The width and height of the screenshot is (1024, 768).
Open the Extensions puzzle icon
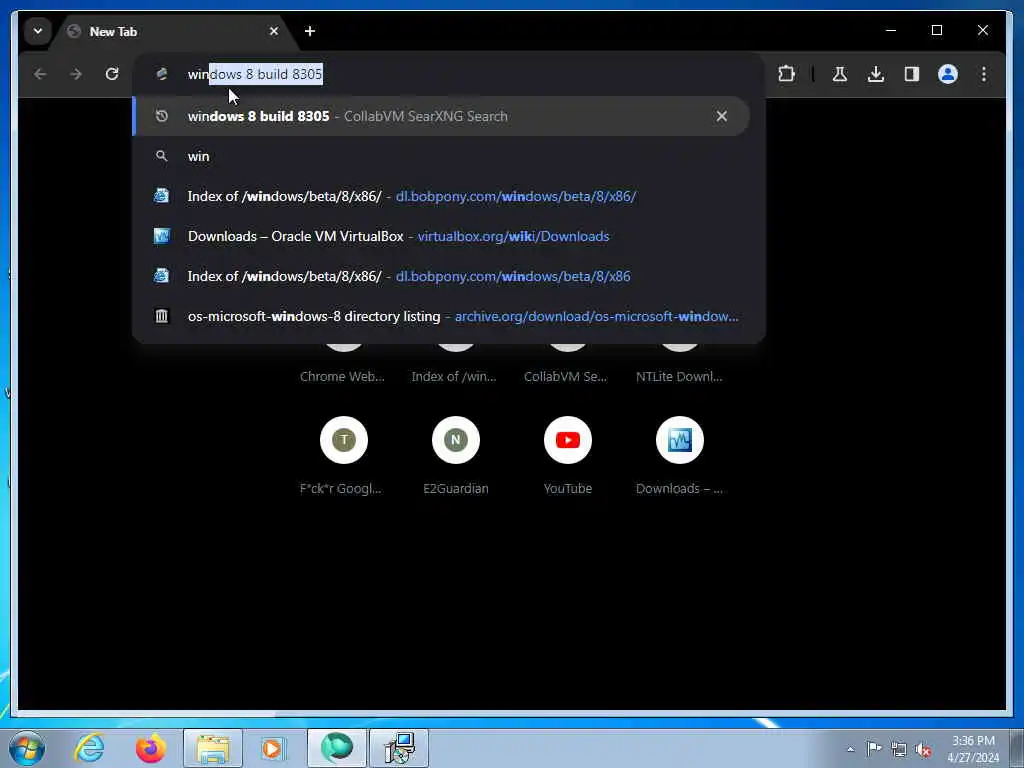click(x=786, y=74)
